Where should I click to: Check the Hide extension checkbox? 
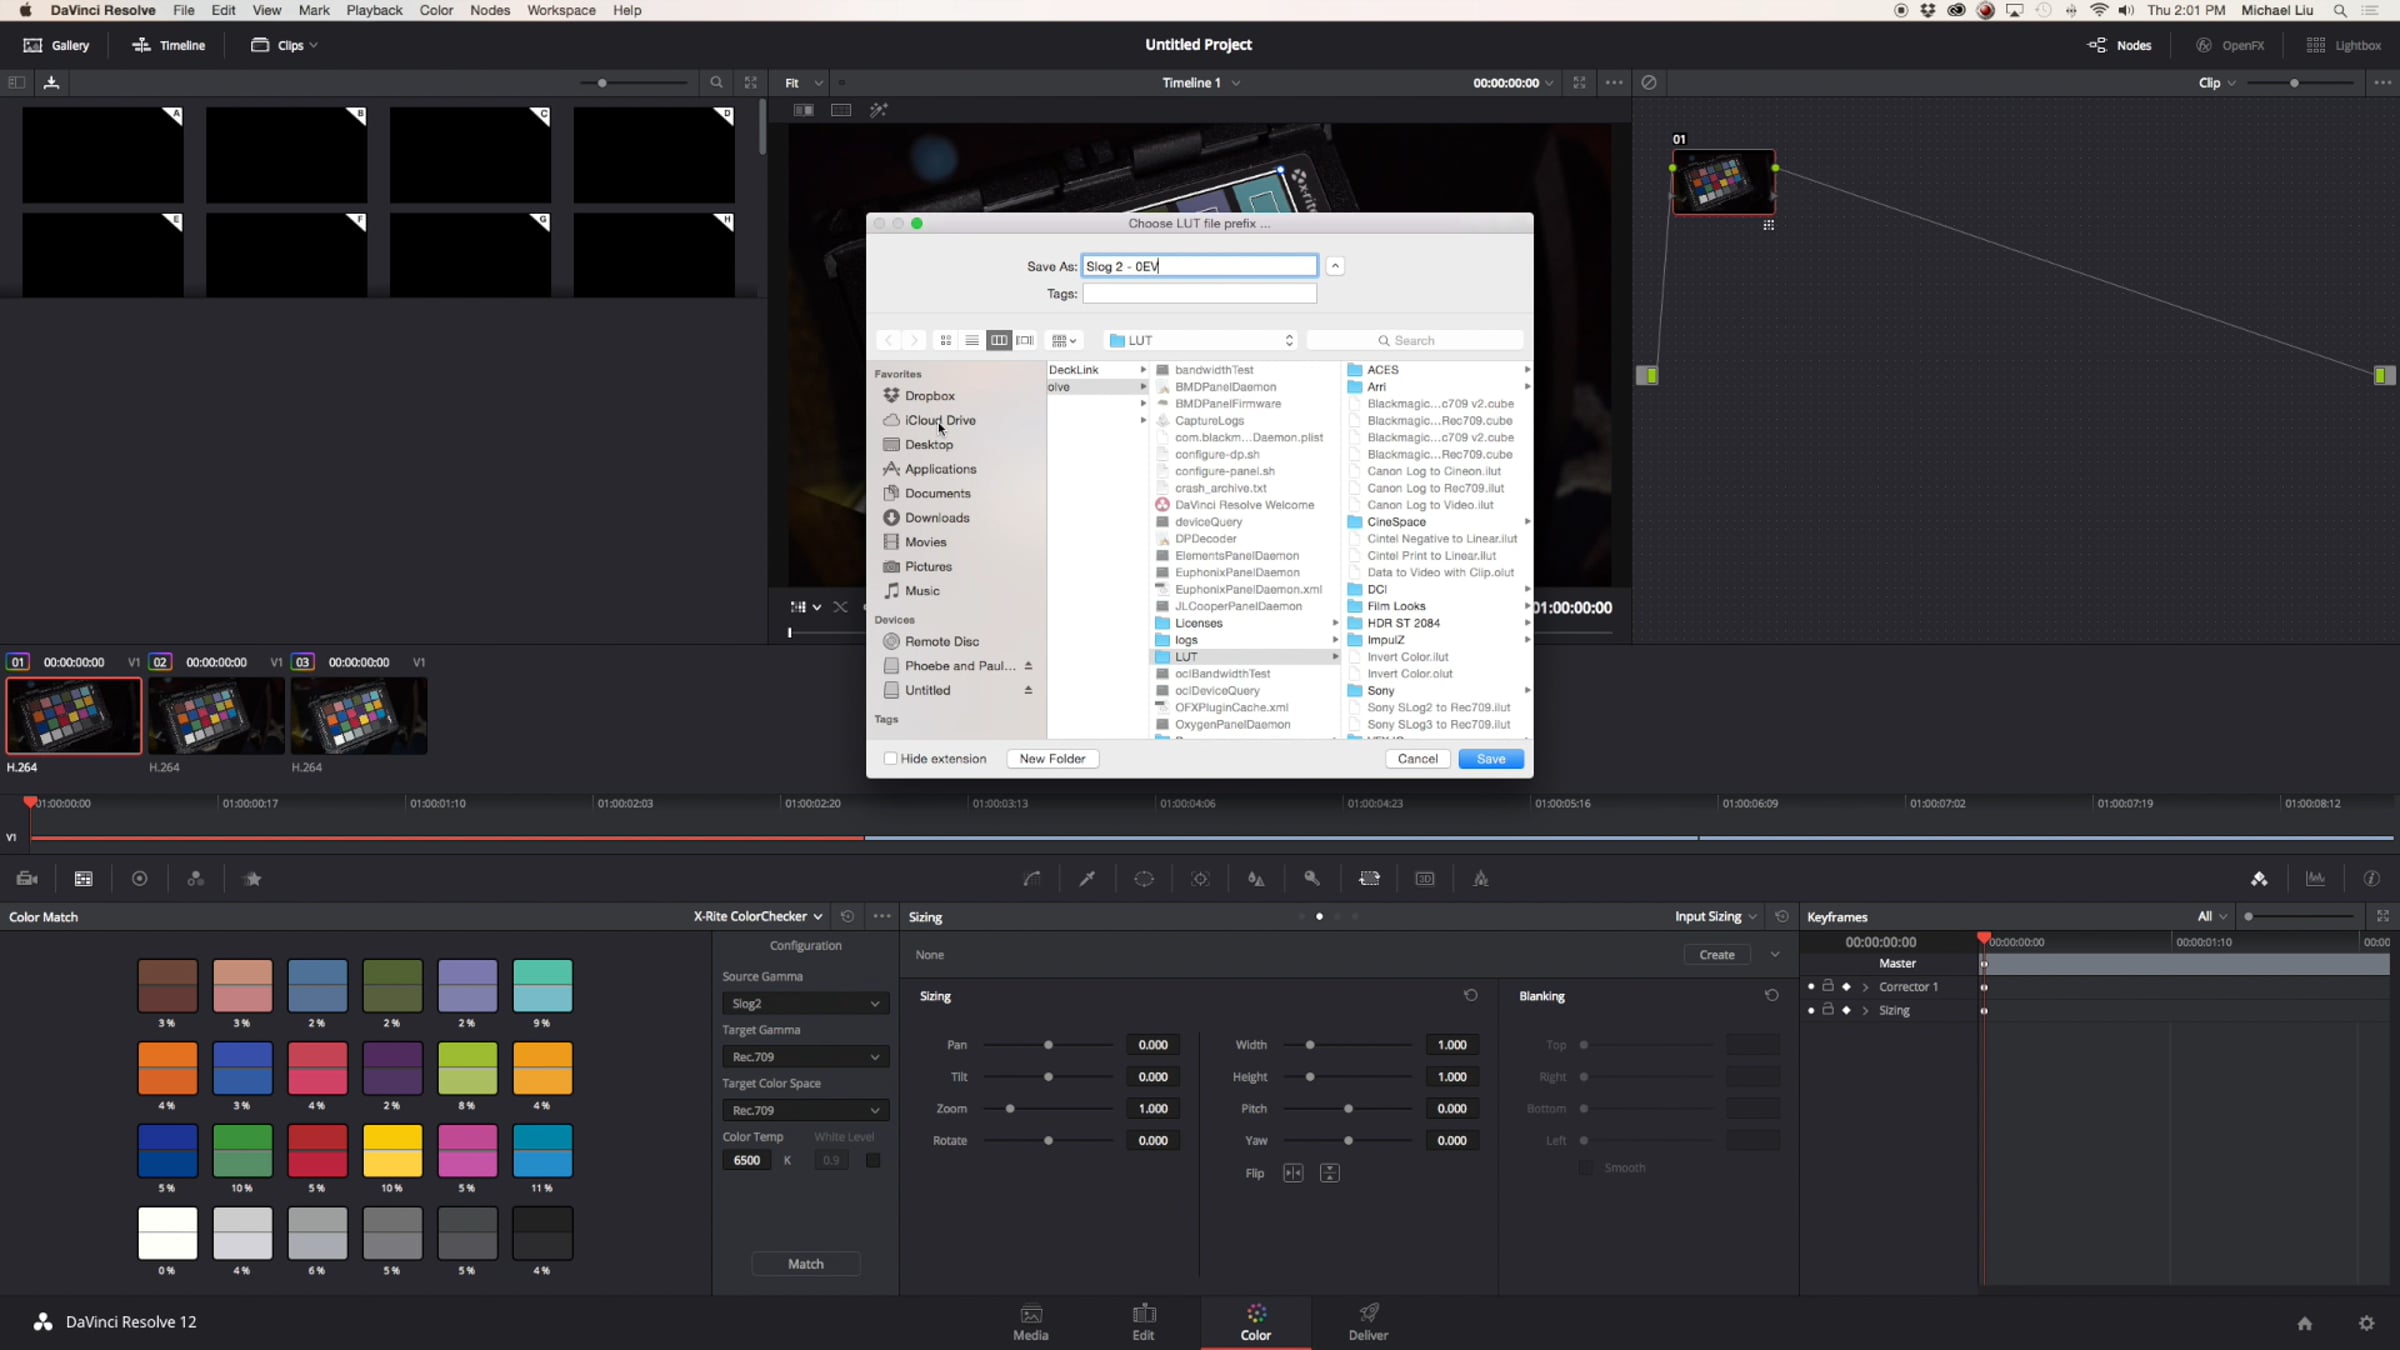(x=890, y=759)
